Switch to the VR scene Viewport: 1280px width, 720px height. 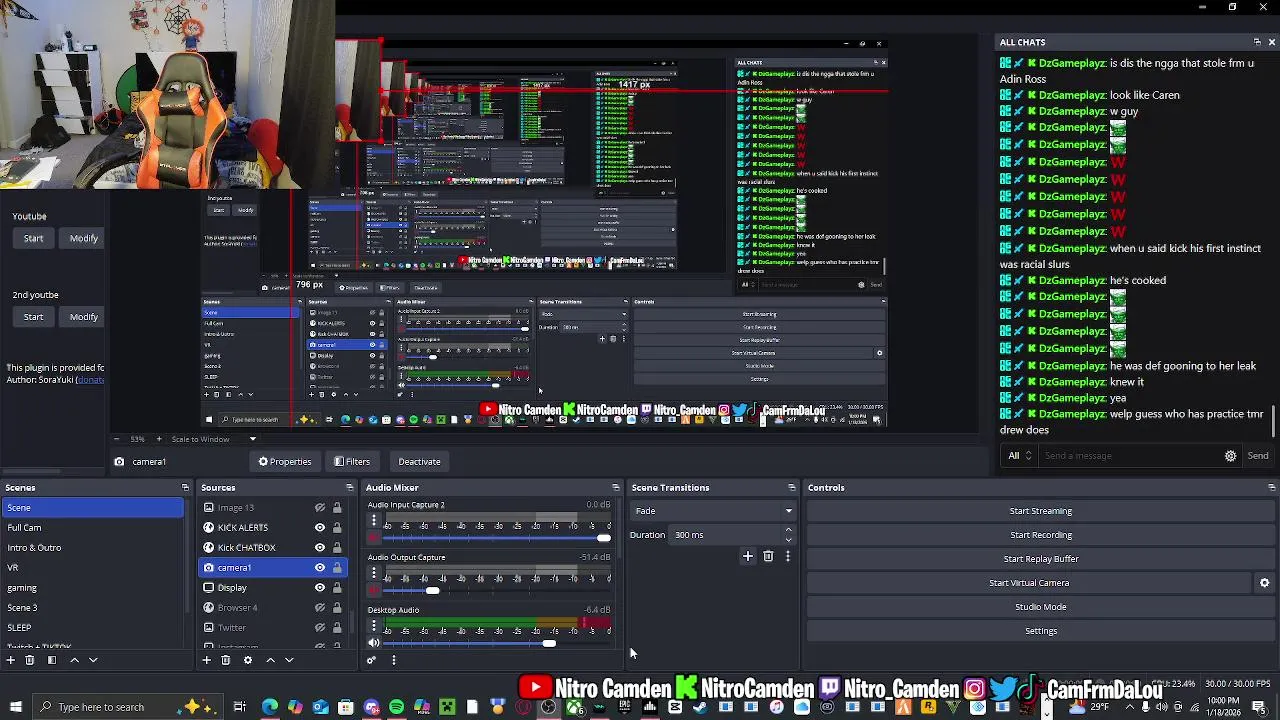93,568
